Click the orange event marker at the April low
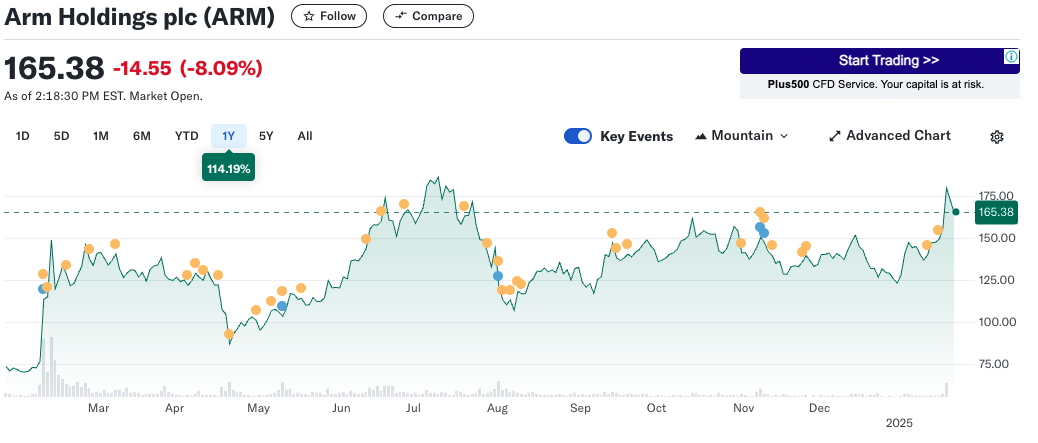The image size is (1038, 443). coord(229,334)
